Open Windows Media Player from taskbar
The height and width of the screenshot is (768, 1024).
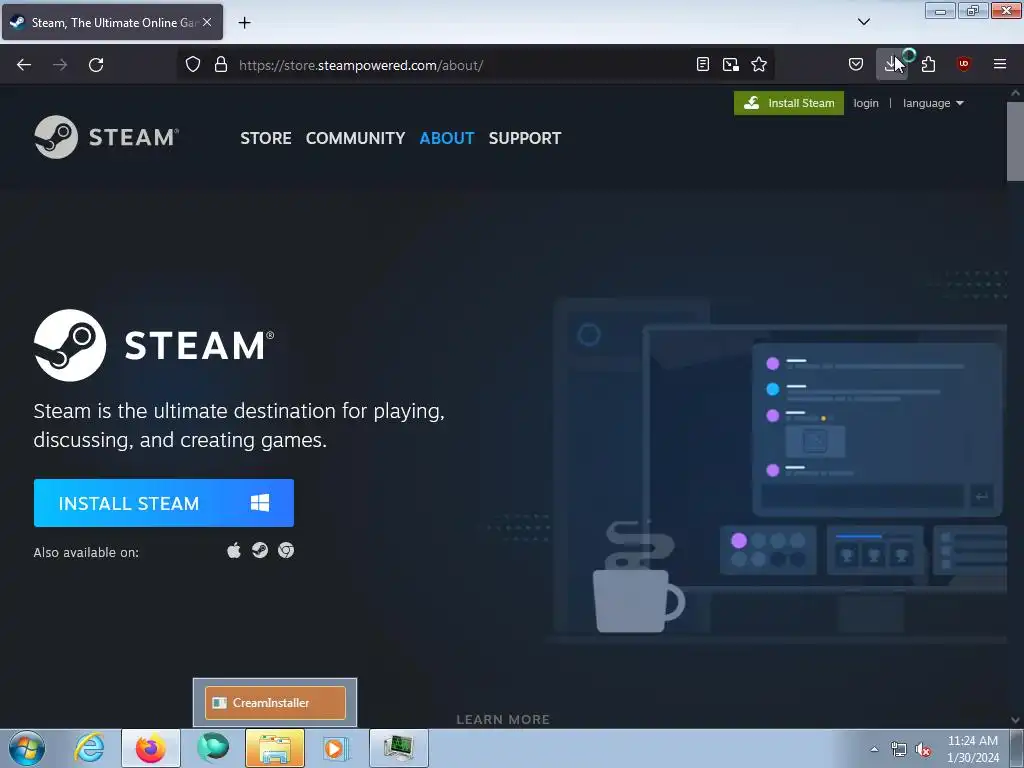pos(336,748)
